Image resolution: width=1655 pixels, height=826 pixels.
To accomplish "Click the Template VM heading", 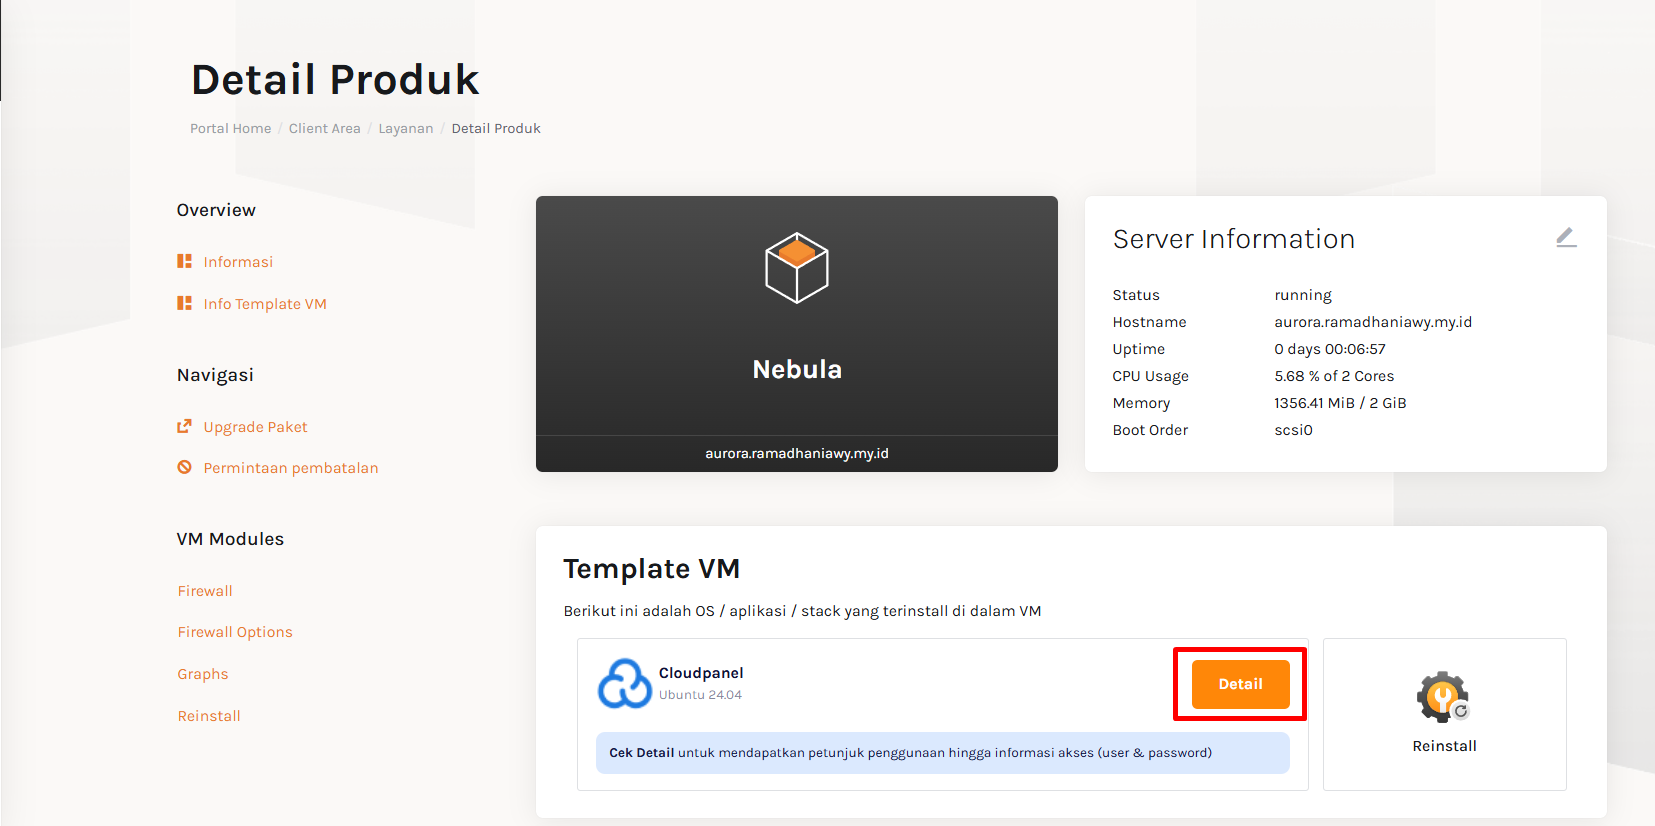I will coord(652,569).
